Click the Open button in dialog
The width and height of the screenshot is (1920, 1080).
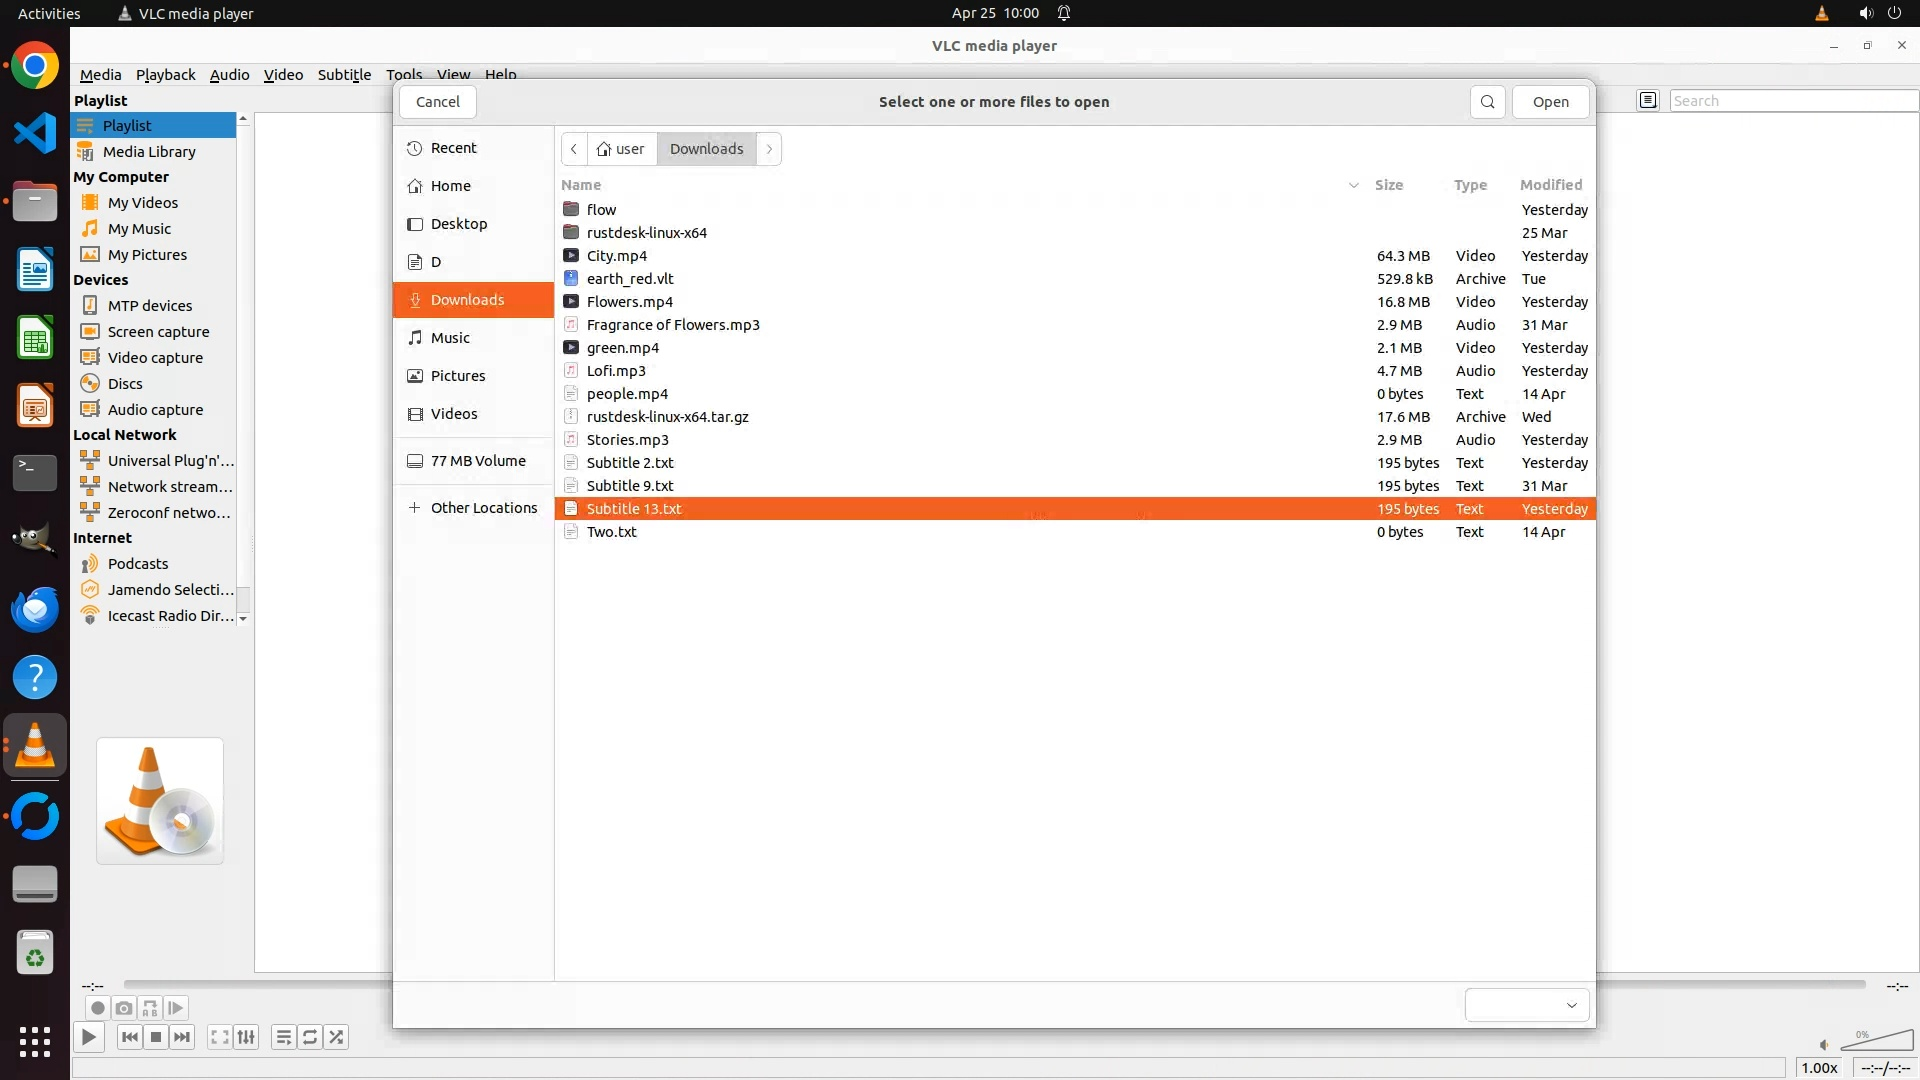[x=1550, y=102]
